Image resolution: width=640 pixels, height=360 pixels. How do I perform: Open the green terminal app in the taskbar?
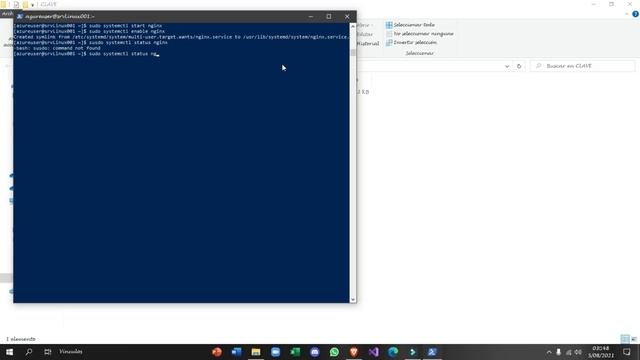(413, 352)
